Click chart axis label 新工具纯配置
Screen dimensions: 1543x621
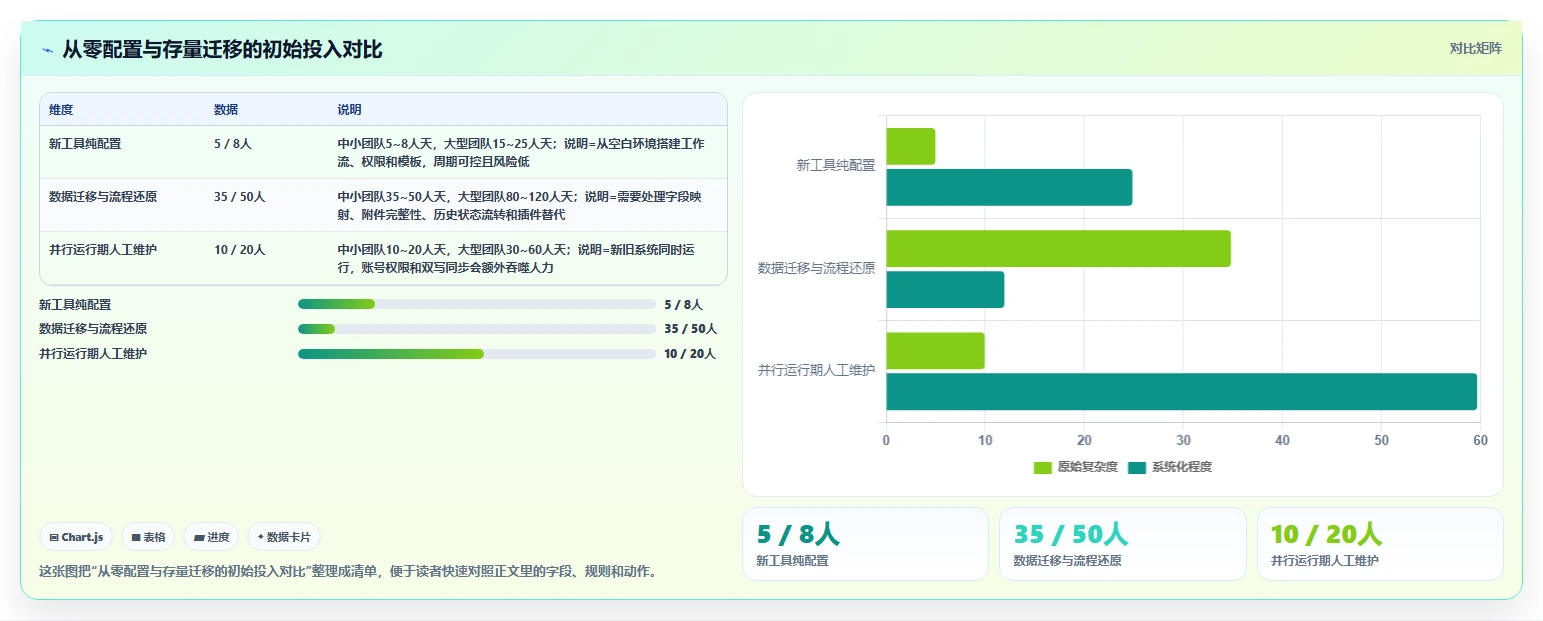tap(836, 166)
